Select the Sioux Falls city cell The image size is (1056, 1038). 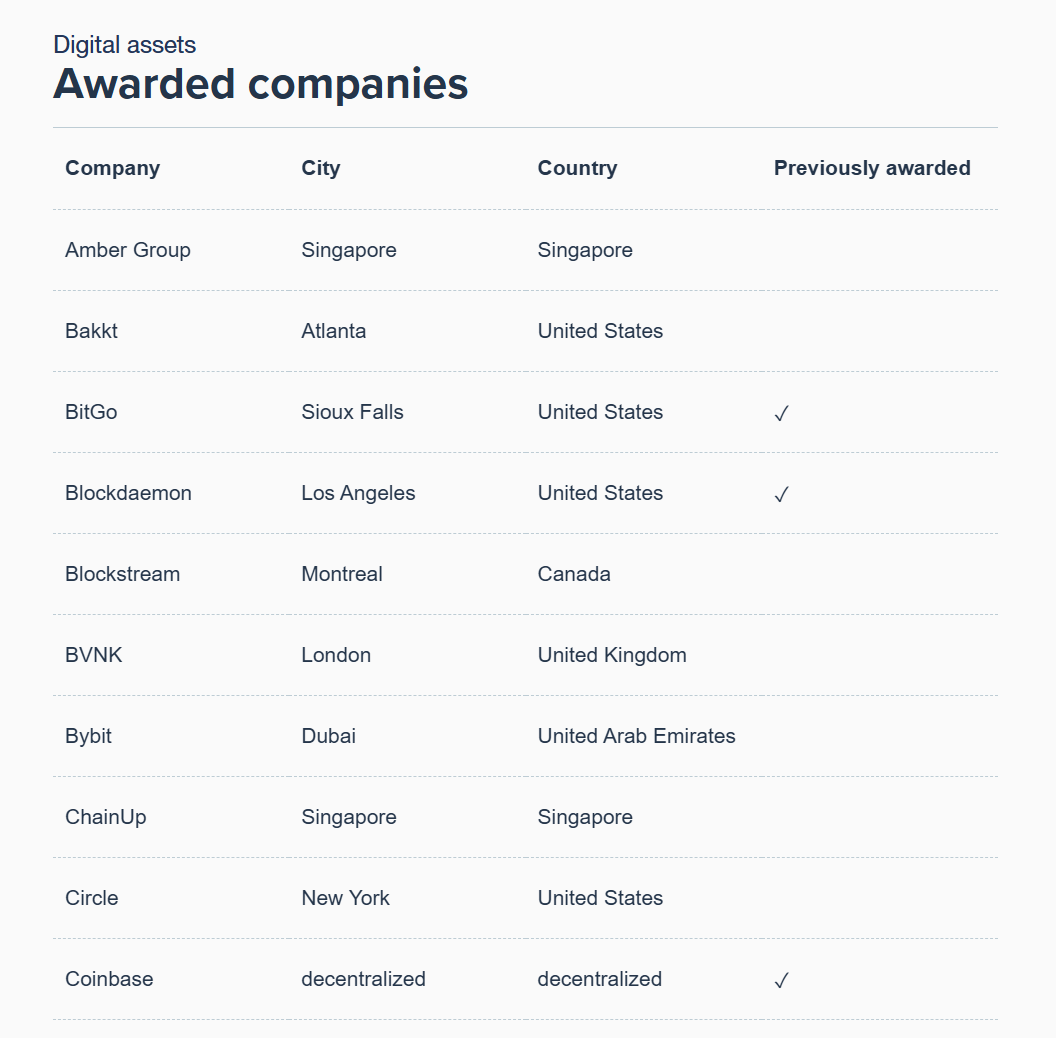tap(352, 412)
